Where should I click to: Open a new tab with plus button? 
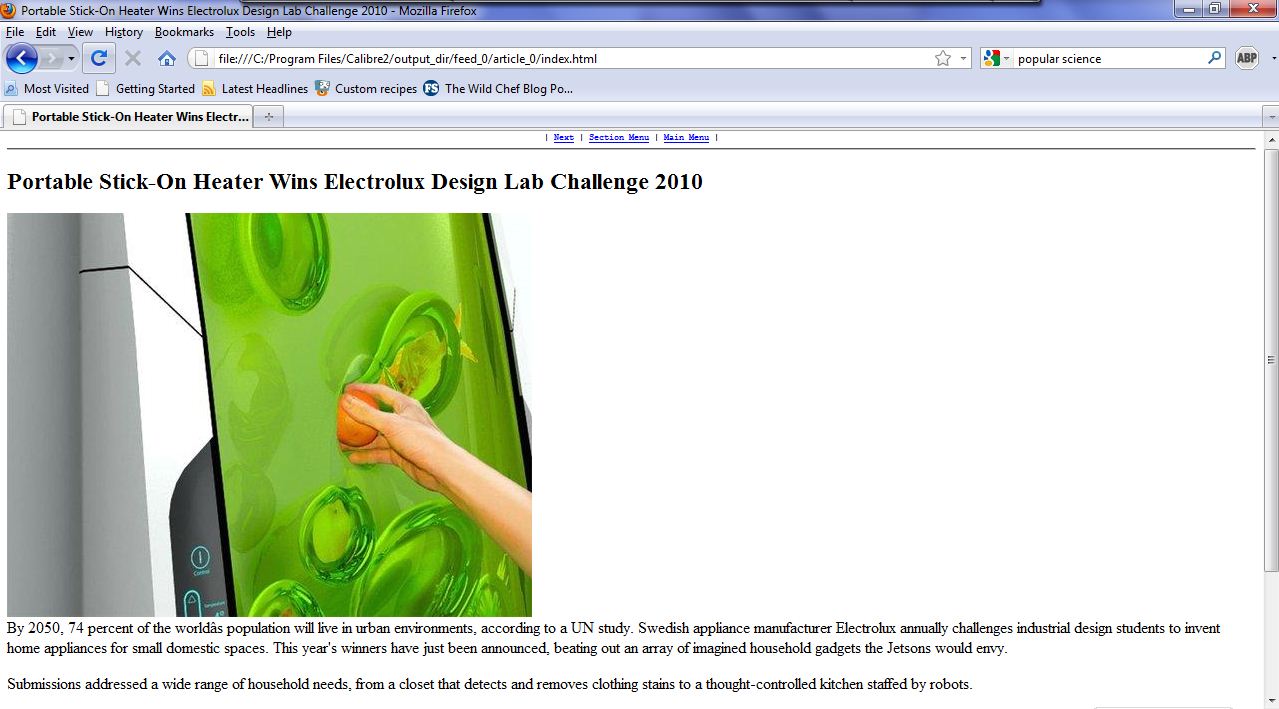[x=268, y=117]
